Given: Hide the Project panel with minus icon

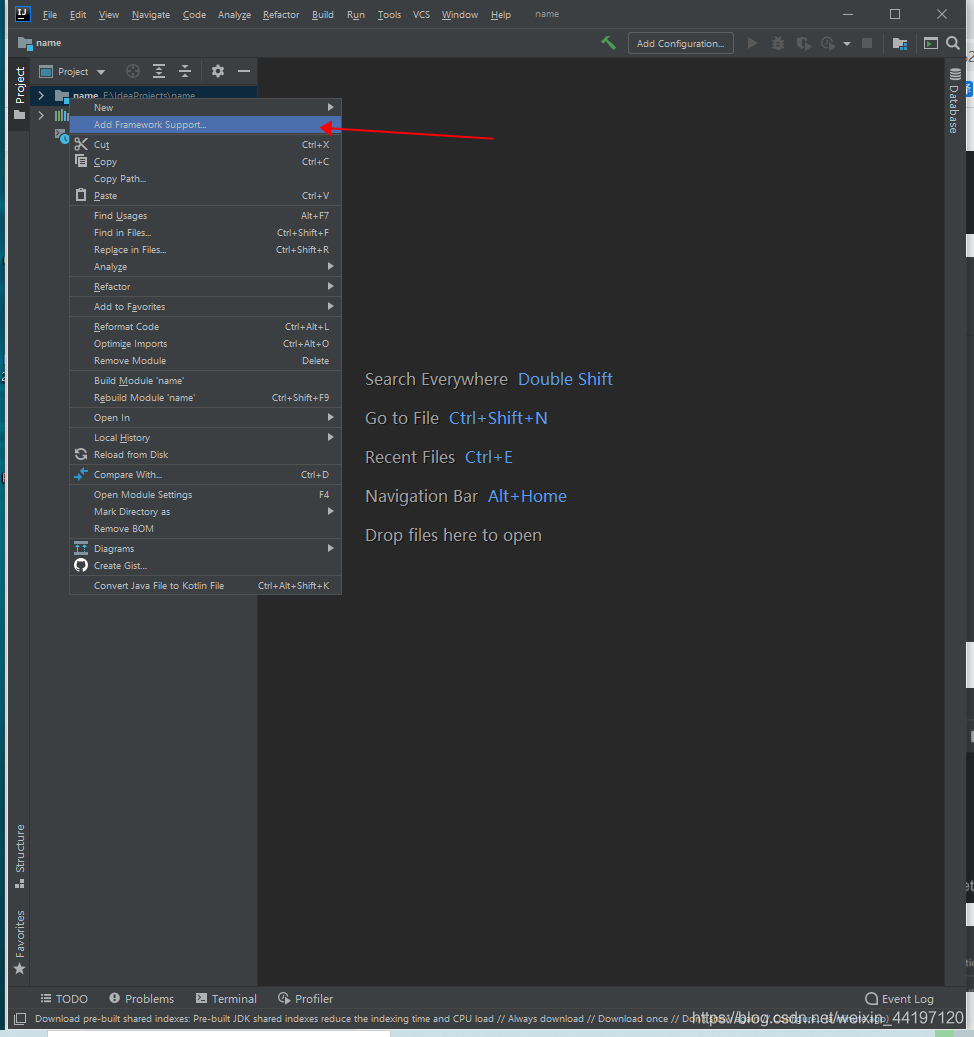Looking at the screenshot, I should point(244,71).
